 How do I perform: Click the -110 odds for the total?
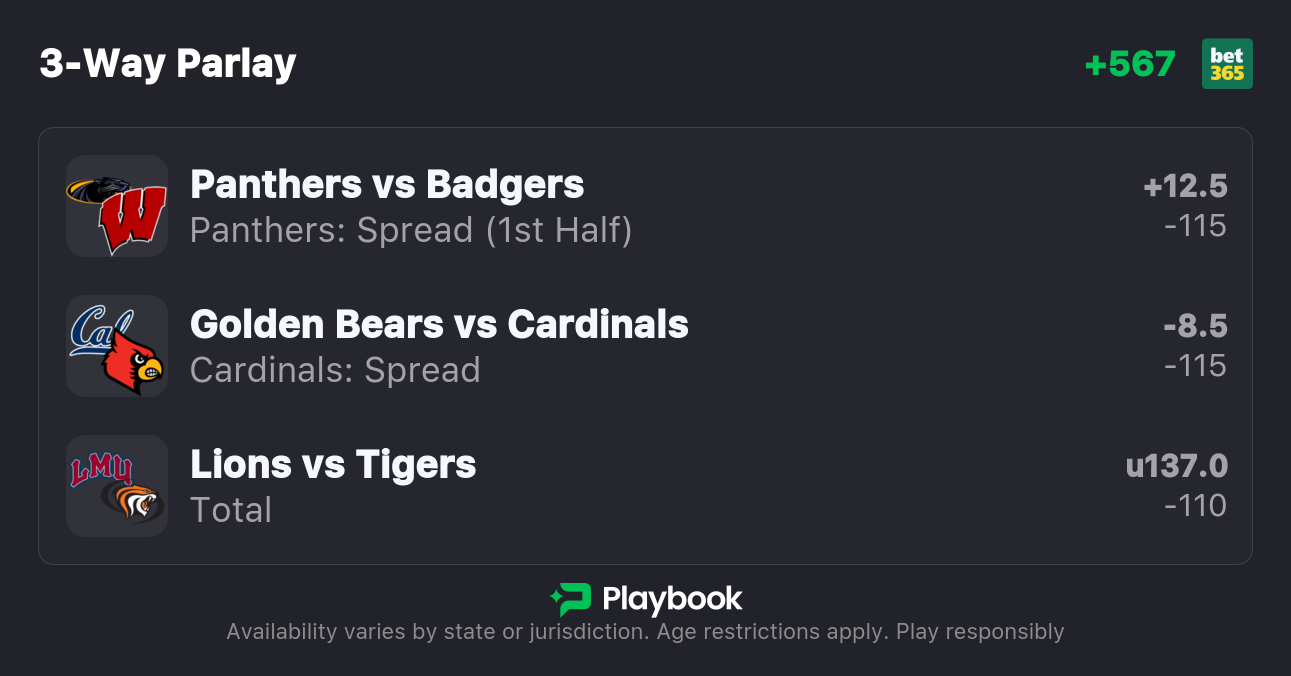click(1195, 506)
